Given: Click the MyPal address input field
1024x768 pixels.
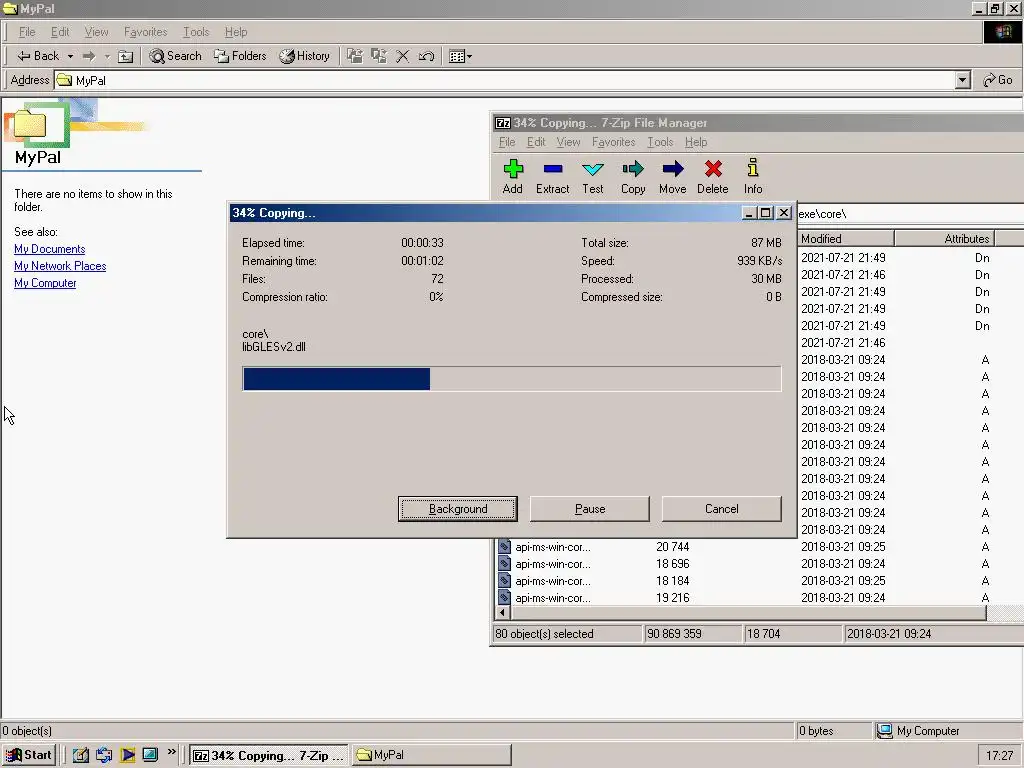Looking at the screenshot, I should click(x=505, y=80).
